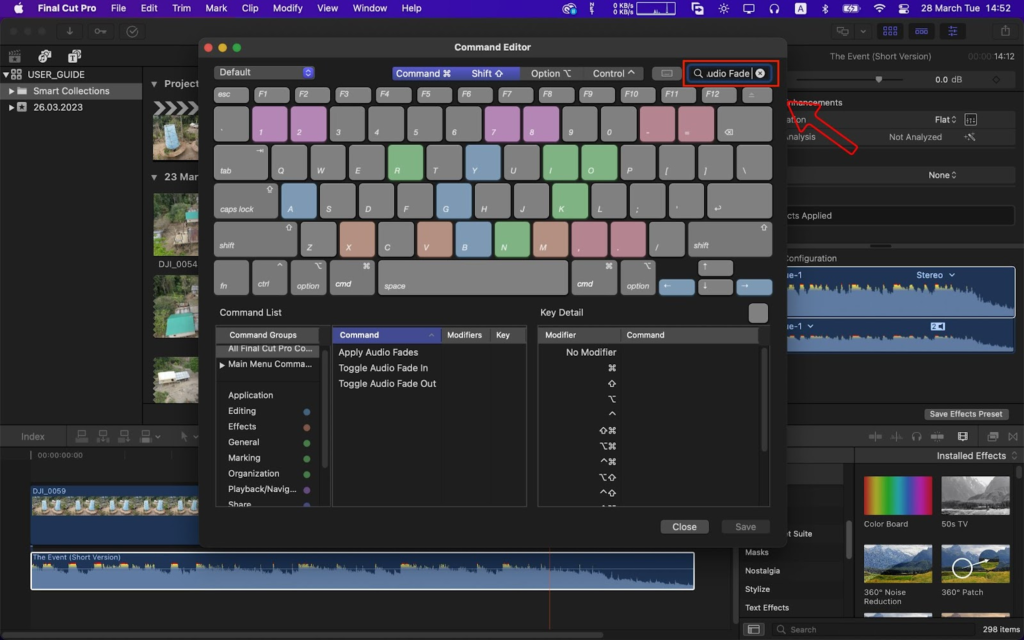This screenshot has height=640, width=1024.
Task: Click the effects browser layout icon by Search
Action: 754,630
